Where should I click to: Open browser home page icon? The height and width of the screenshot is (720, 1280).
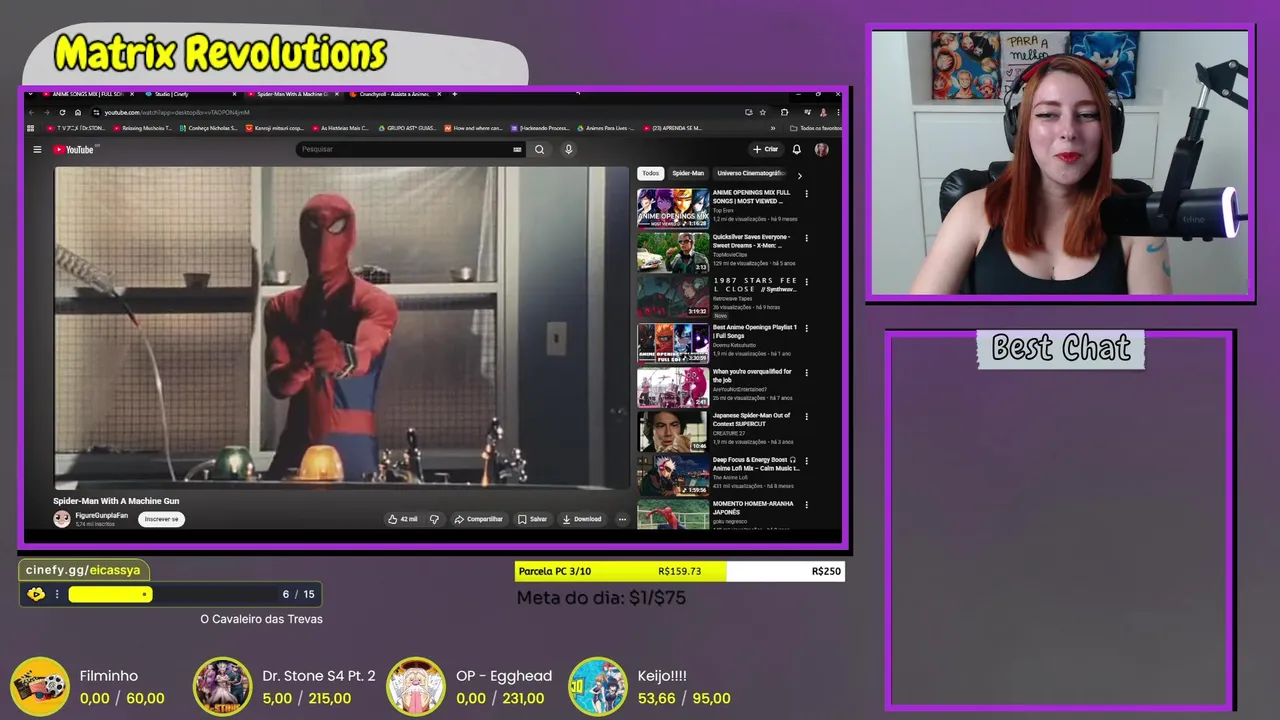78,112
